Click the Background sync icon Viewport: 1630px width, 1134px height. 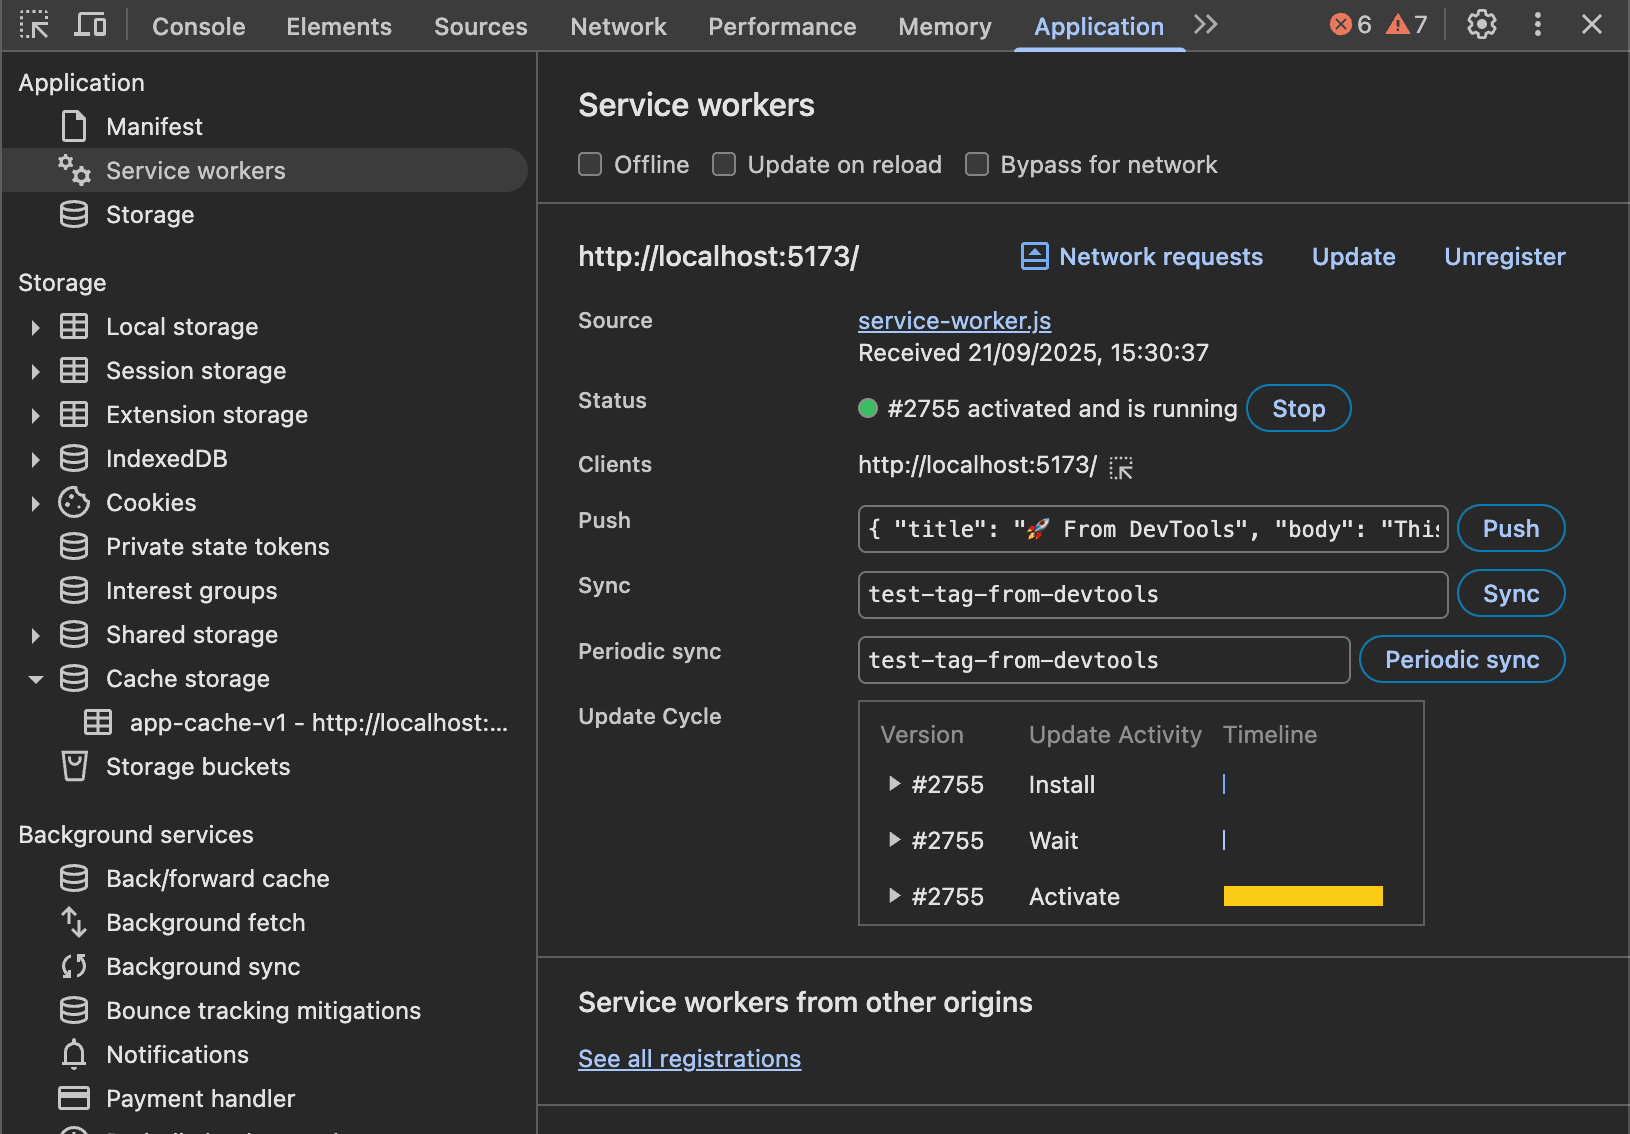74,967
